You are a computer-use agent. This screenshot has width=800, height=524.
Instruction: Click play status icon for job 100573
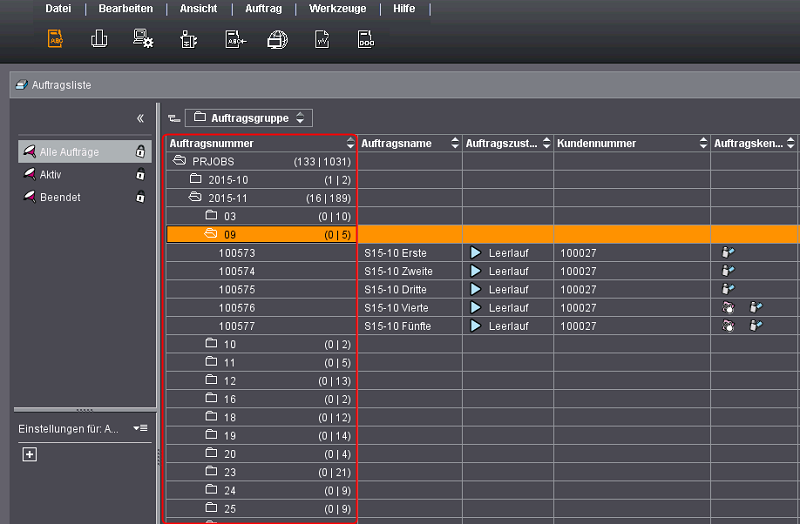pyautogui.click(x=476, y=252)
